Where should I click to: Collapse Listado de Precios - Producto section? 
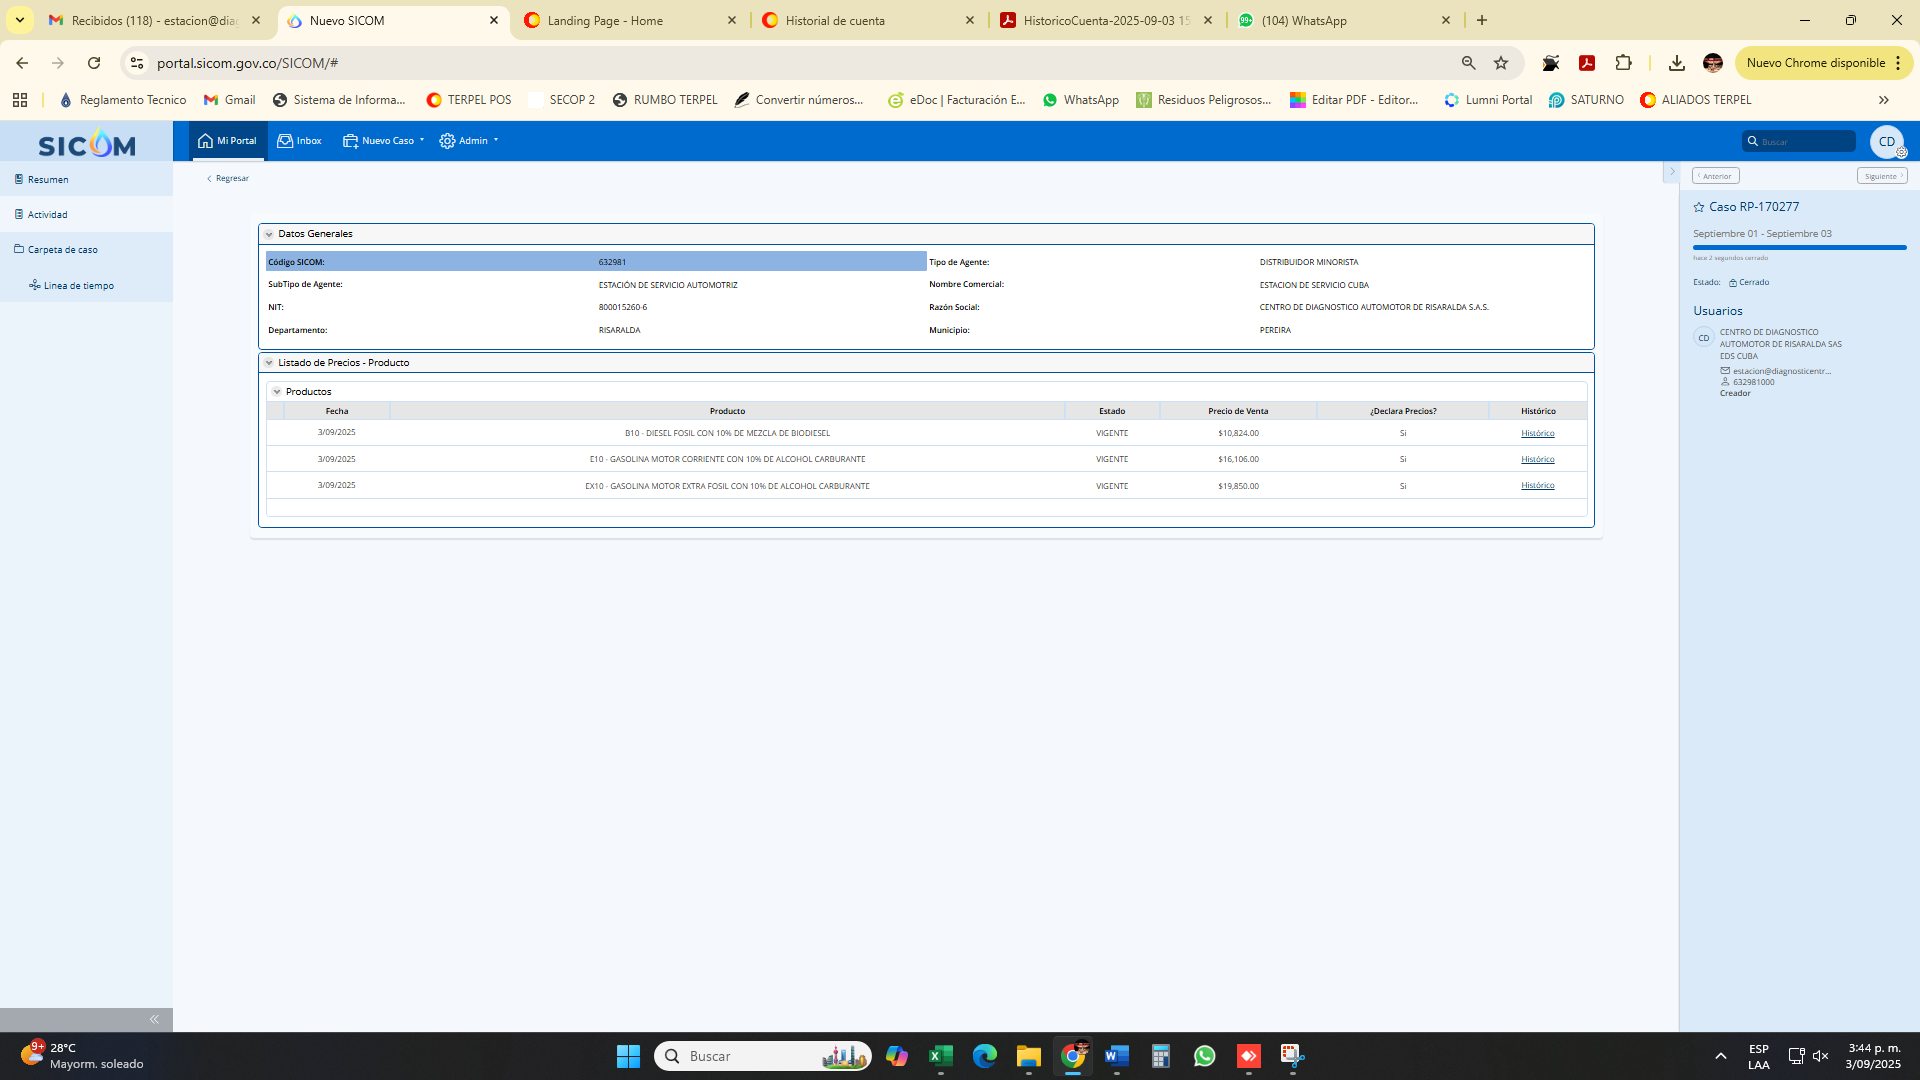(269, 363)
